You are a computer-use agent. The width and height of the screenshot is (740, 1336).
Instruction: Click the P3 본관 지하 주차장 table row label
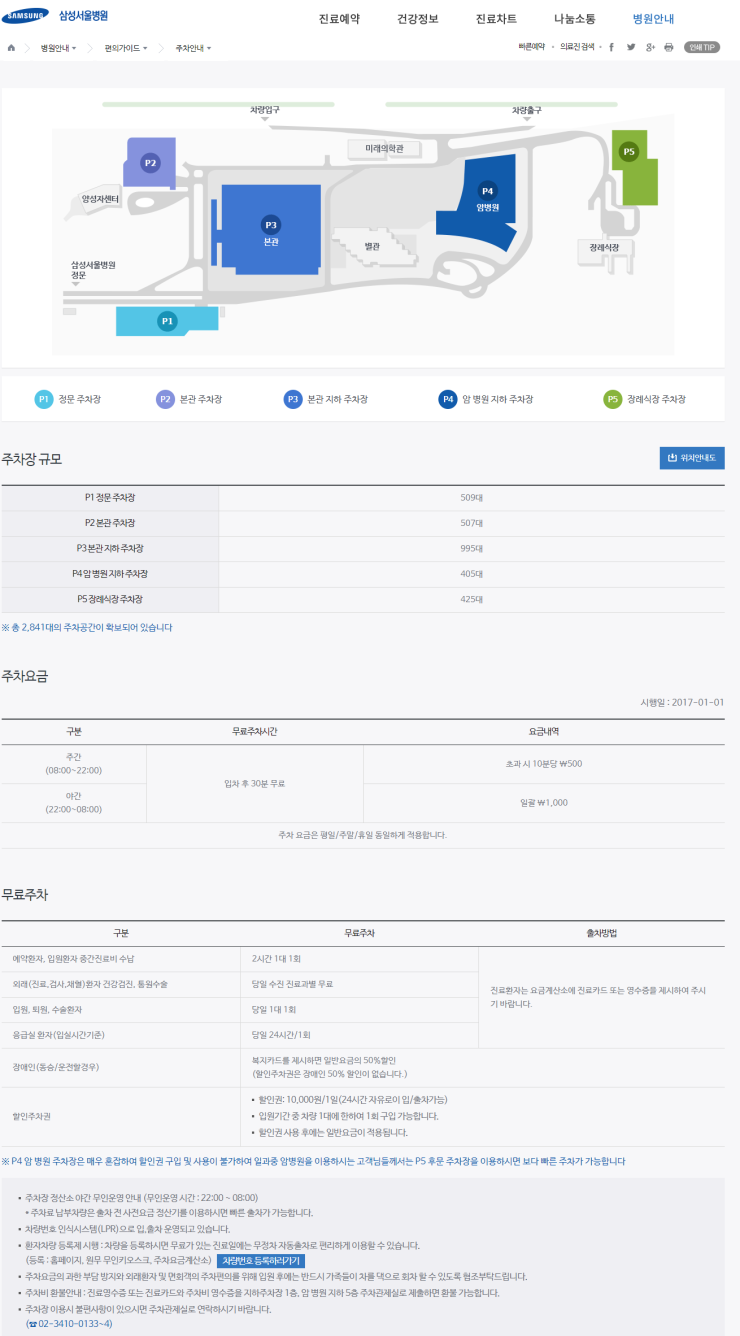click(x=110, y=549)
